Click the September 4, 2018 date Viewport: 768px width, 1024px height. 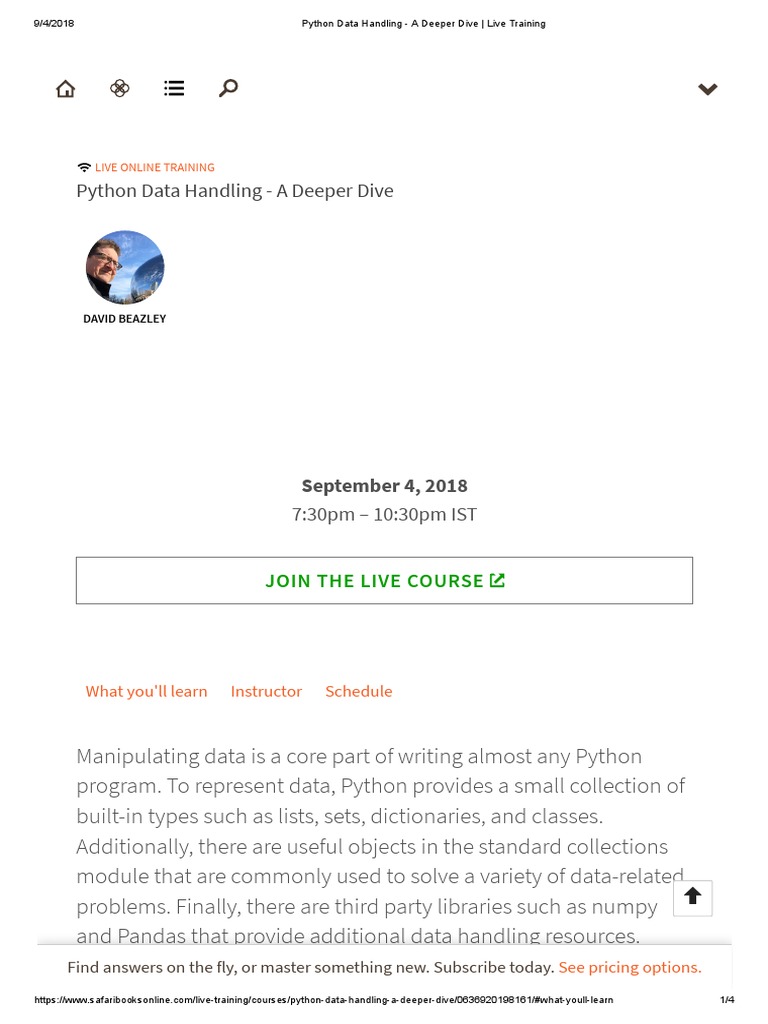(x=384, y=486)
